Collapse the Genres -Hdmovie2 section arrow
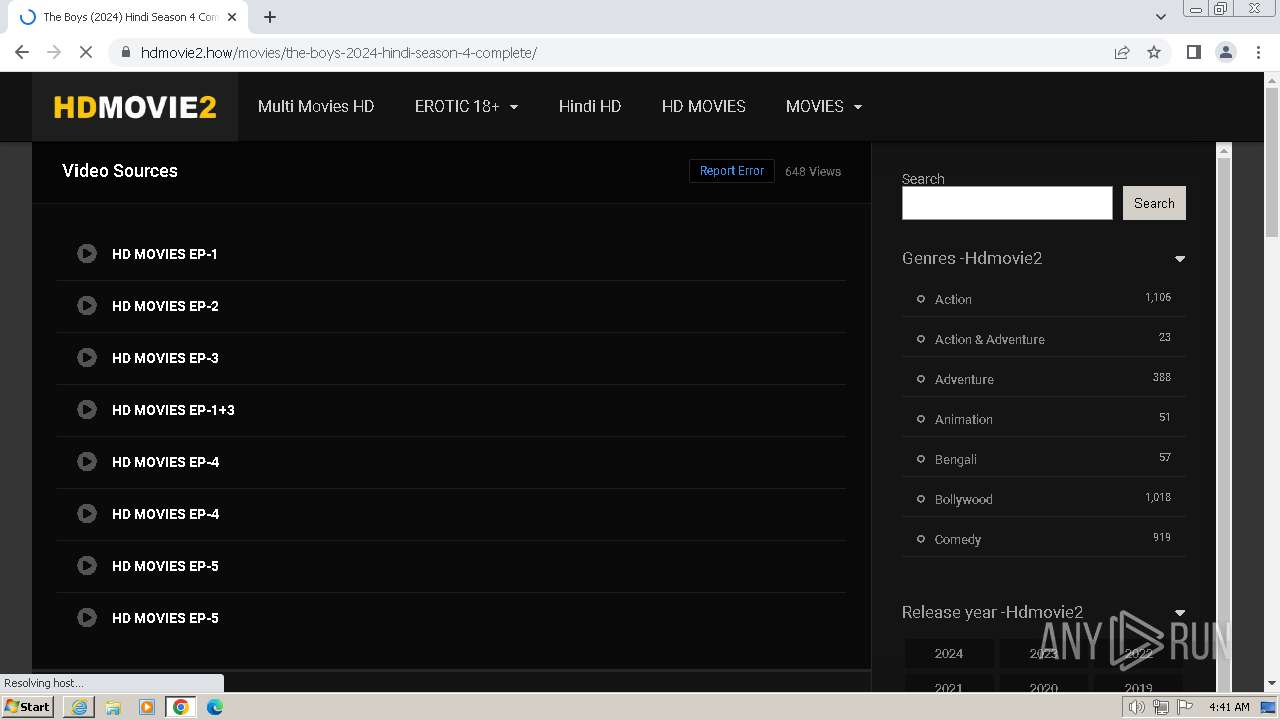The height and width of the screenshot is (720, 1280). pos(1180,259)
